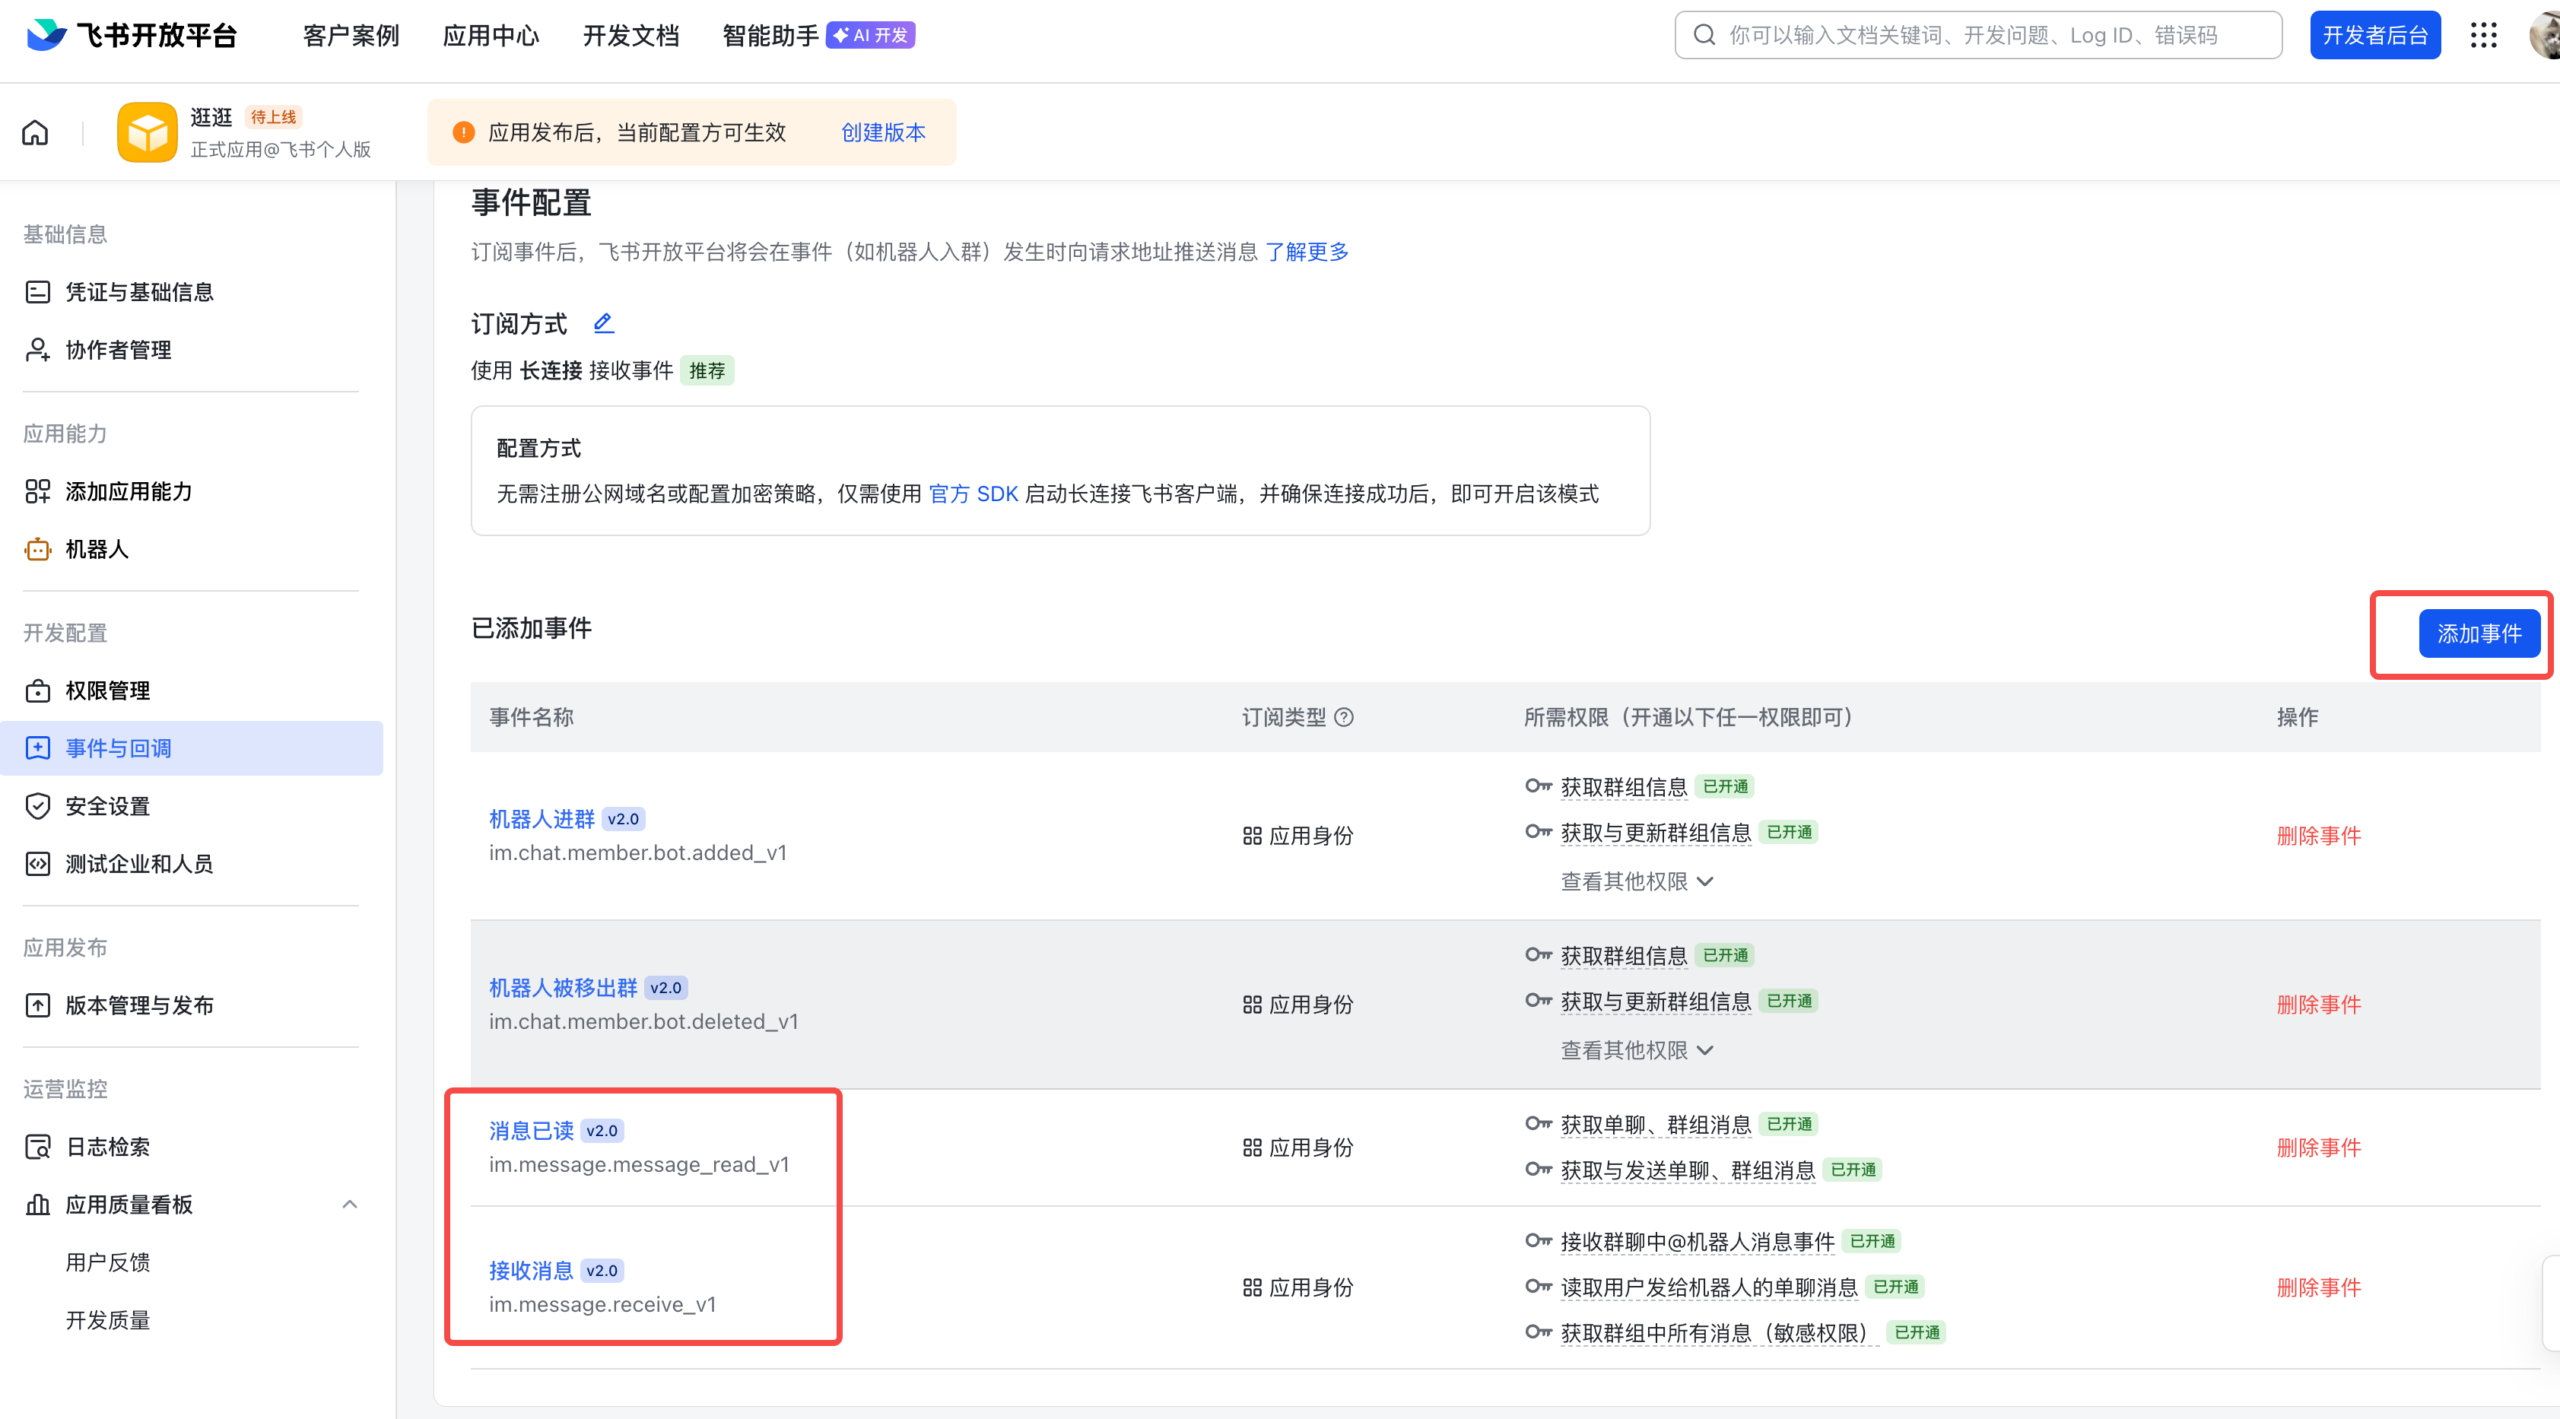Expand 查看其他权限 under 机器人被移出群

point(1636,1050)
